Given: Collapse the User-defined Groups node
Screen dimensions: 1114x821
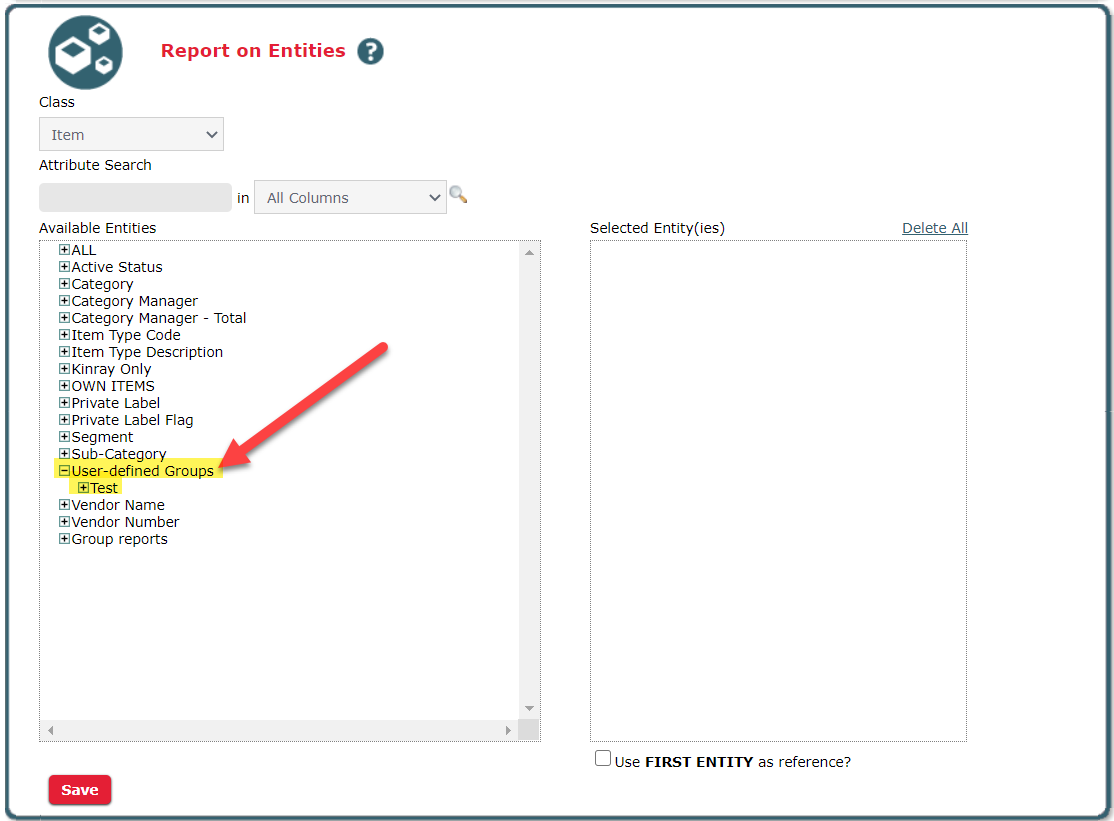Looking at the screenshot, I should [x=65, y=471].
